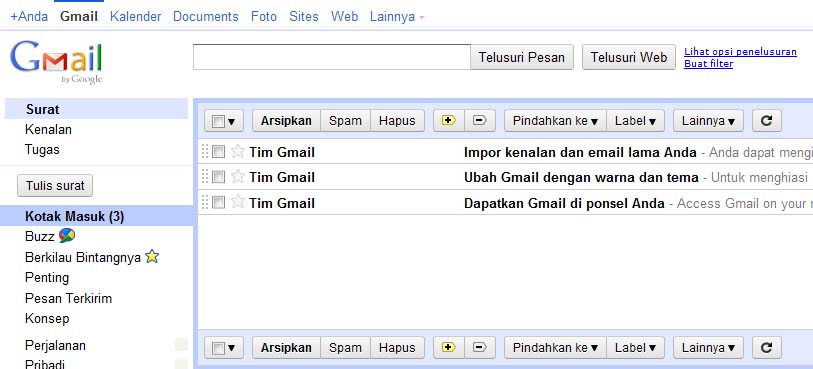Open top 'Label' dropdown
This screenshot has width=813, height=369.
coord(635,121)
